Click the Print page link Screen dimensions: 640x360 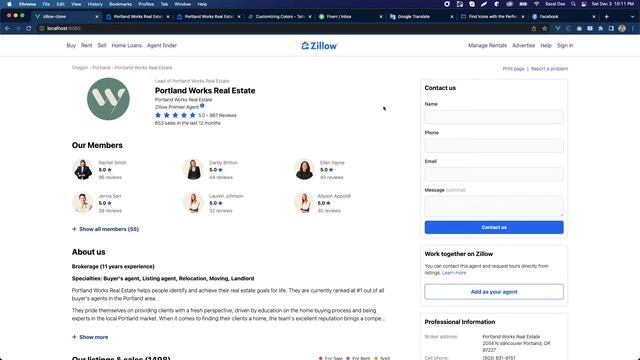point(513,69)
